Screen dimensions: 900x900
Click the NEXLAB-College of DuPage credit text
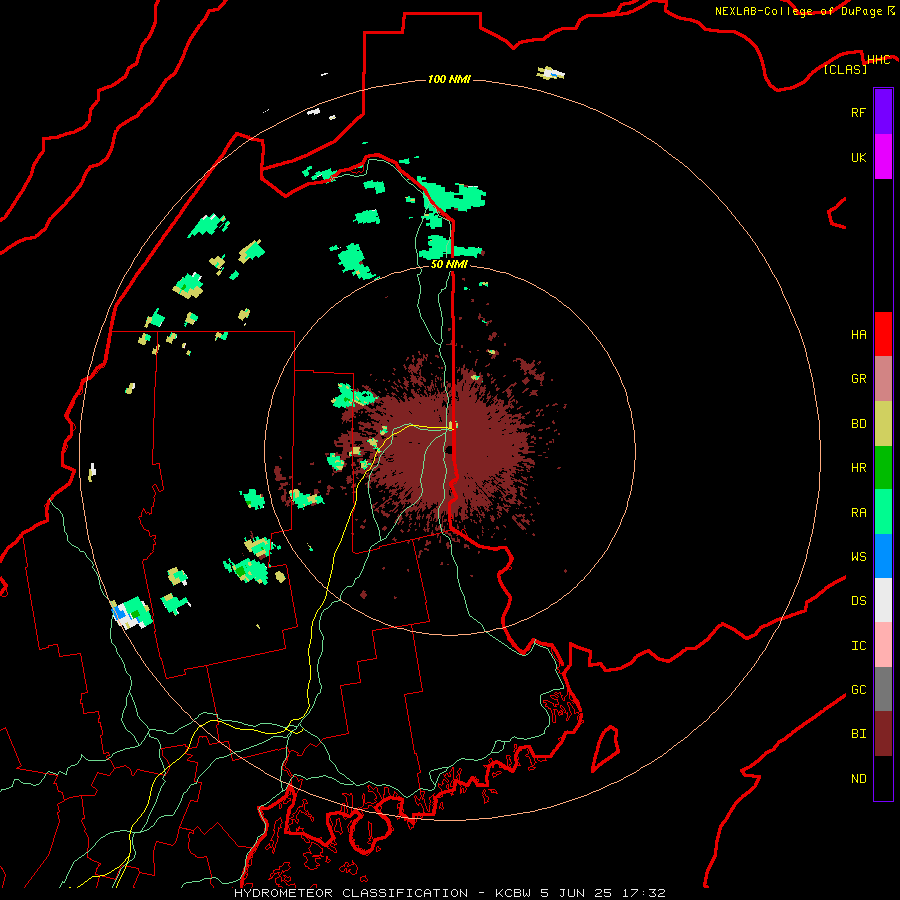coord(799,11)
